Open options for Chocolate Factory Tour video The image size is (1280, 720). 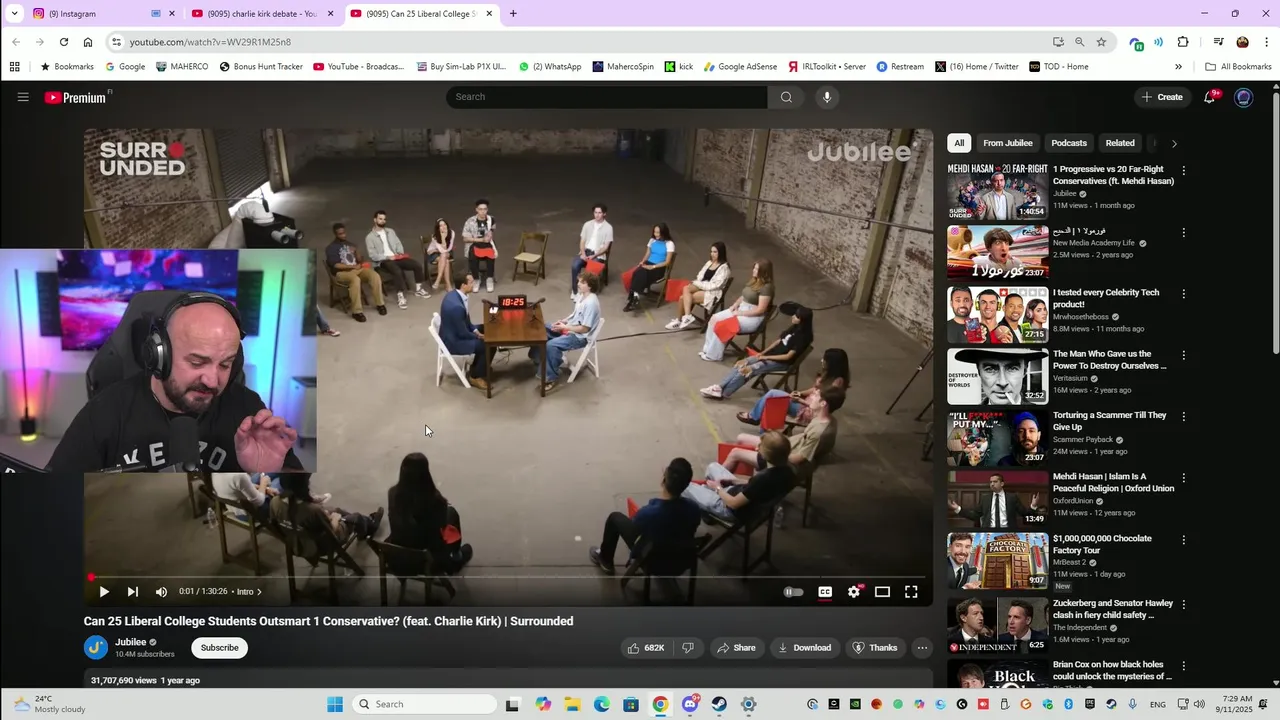[x=1184, y=539]
